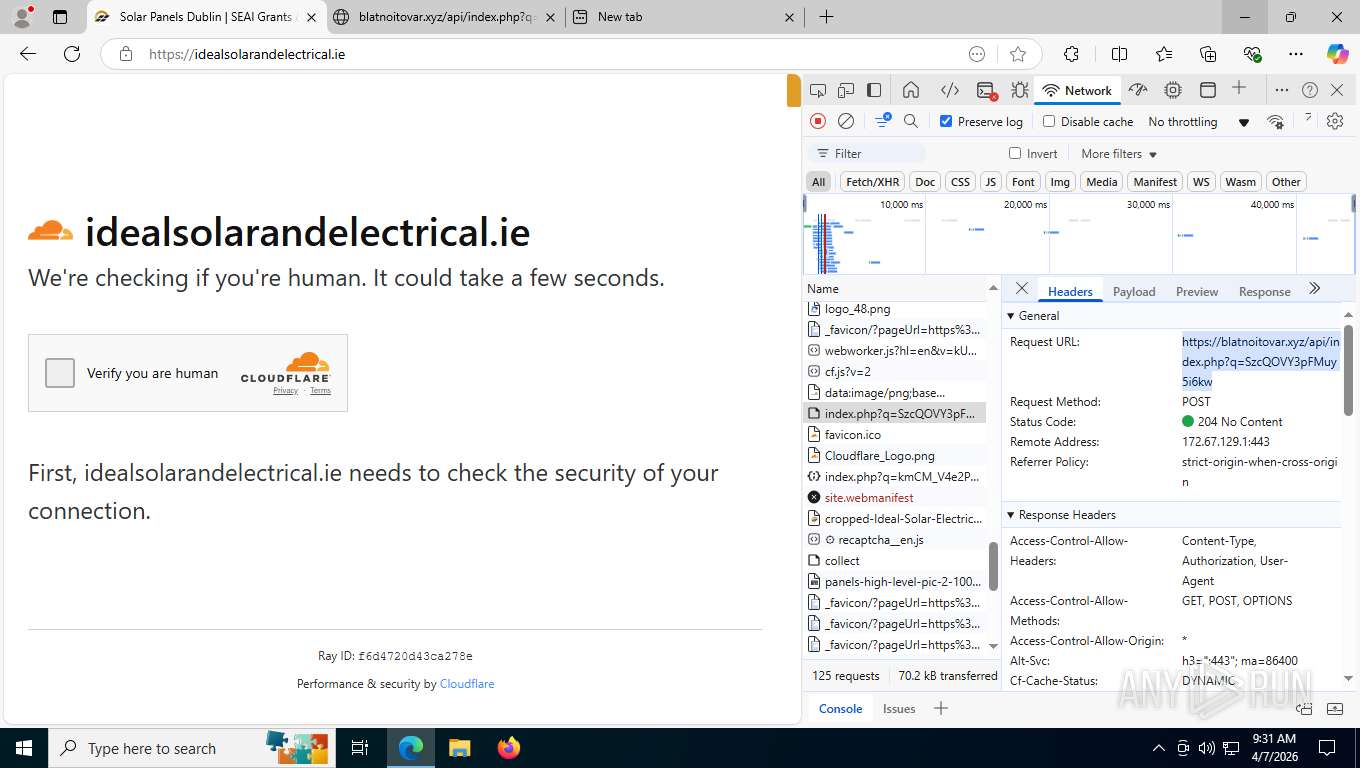
Task: Toggle the Preserve log checkbox
Action: [946, 121]
